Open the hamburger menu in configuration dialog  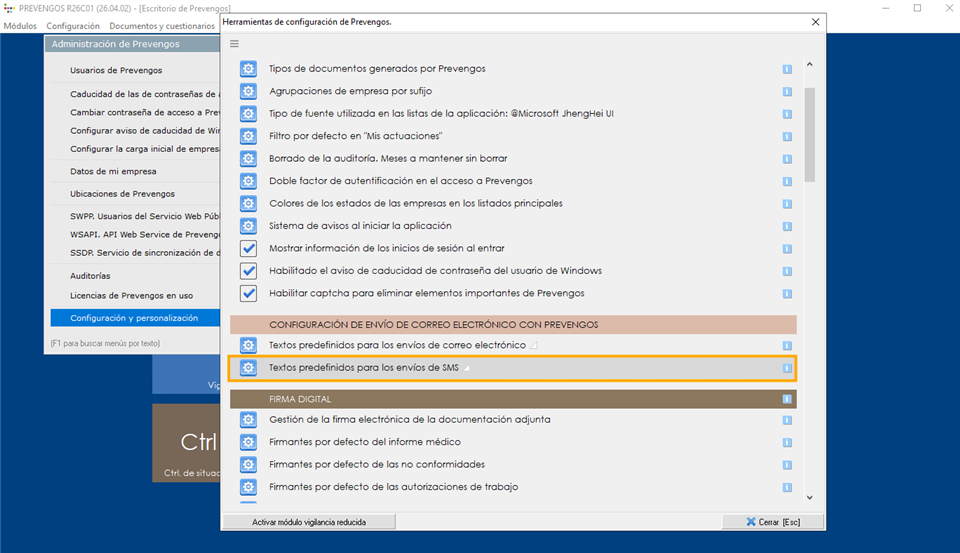pyautogui.click(x=234, y=43)
